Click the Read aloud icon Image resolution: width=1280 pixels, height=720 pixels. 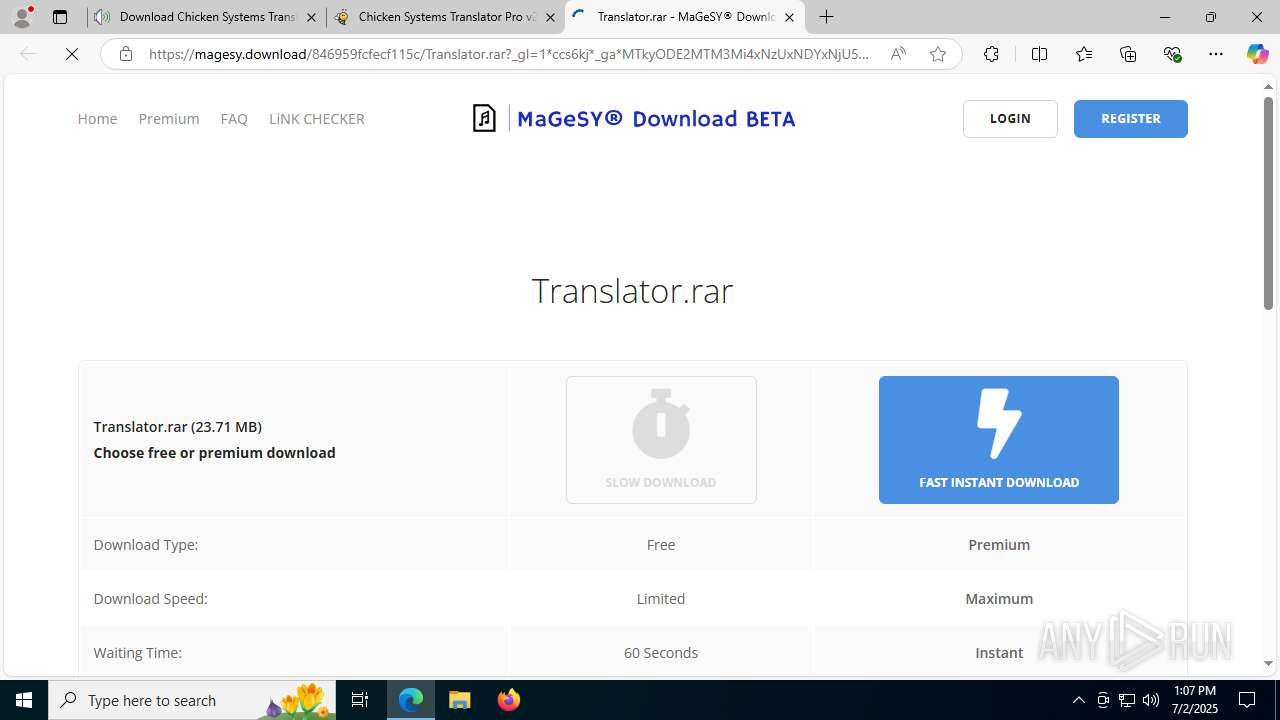(898, 54)
